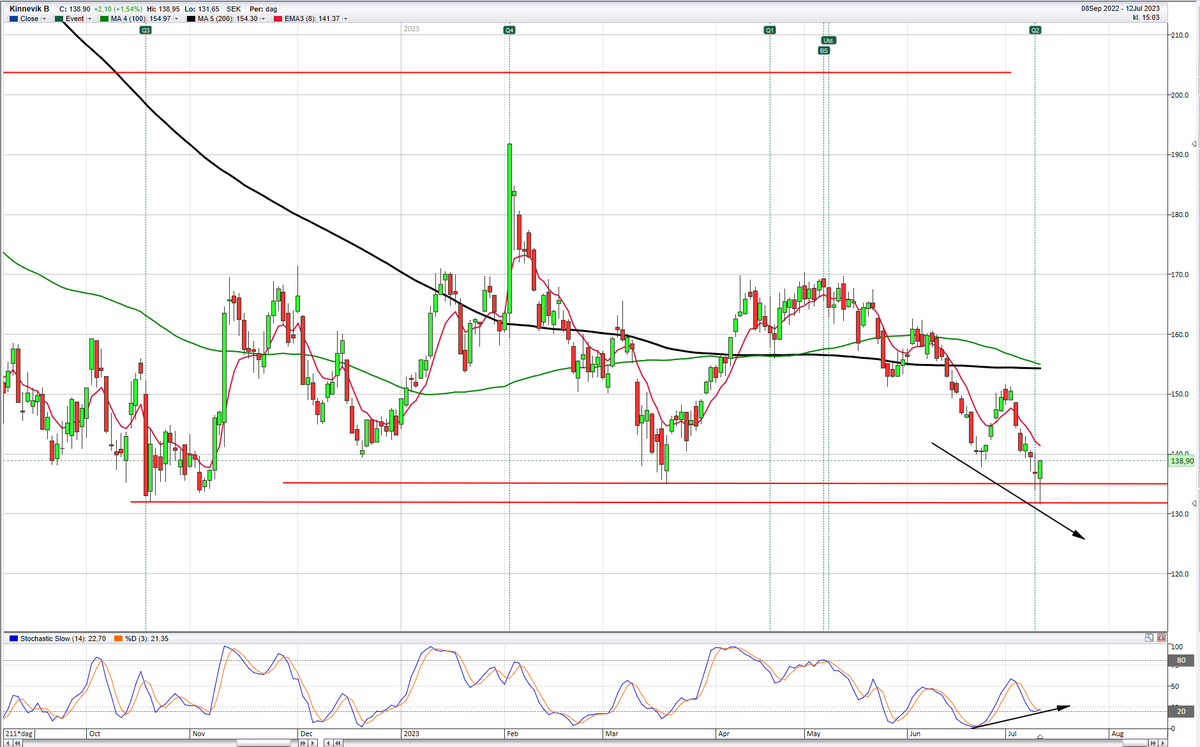This screenshot has width=1200, height=747.
Task: Click the Q4 event marker
Action: (509, 31)
